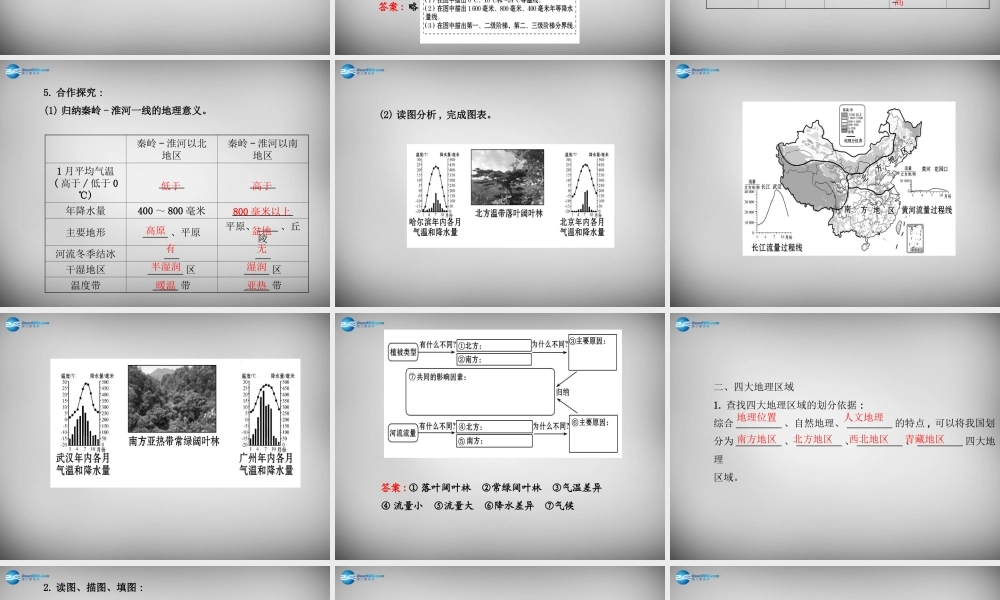Click the heading (1) 归纳秦岭－淮河一线的地理意义
Image resolution: width=1000 pixels, height=600 pixels.
[x=126, y=110]
